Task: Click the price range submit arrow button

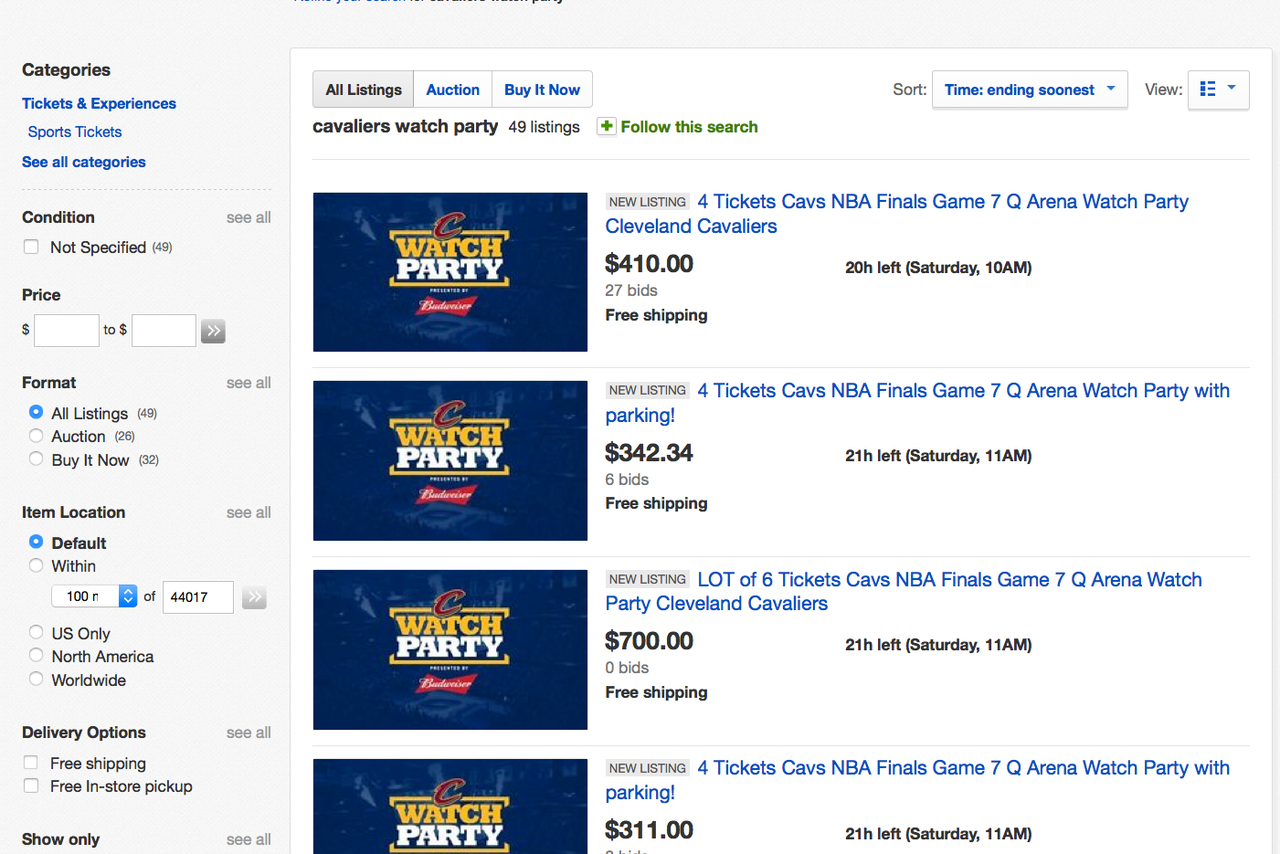Action: click(x=212, y=331)
